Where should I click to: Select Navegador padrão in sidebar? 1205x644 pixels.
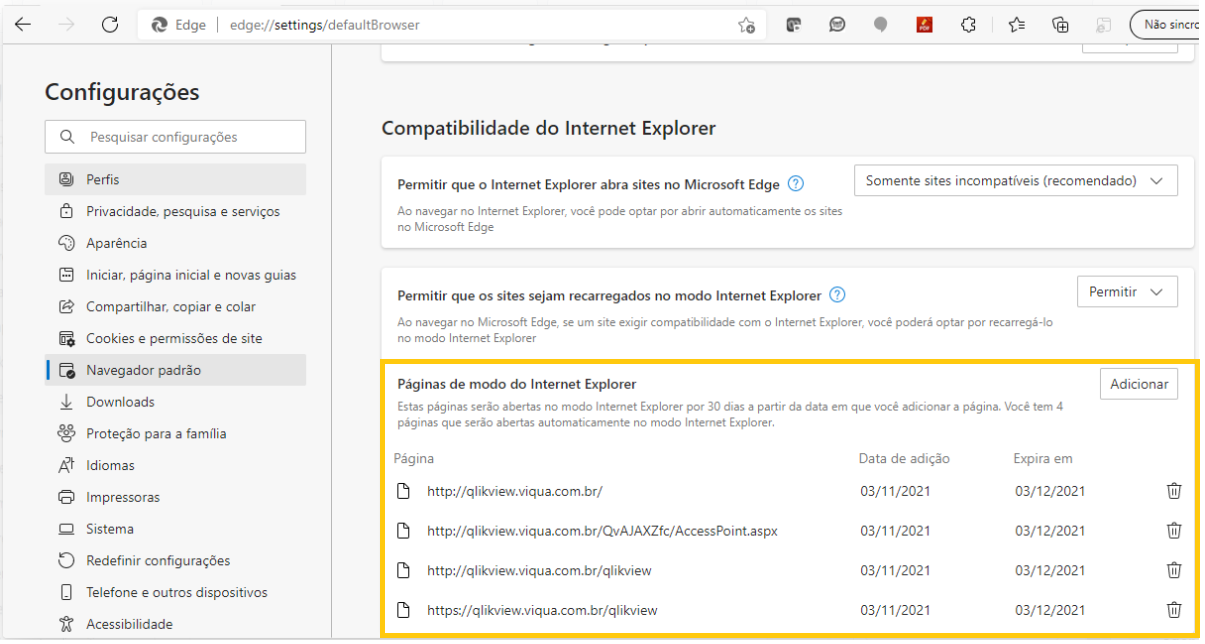pos(175,370)
